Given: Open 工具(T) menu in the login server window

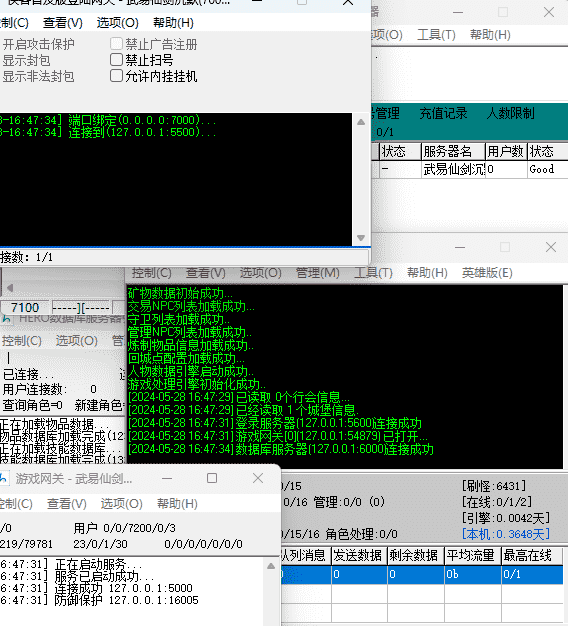Looking at the screenshot, I should [x=436, y=35].
